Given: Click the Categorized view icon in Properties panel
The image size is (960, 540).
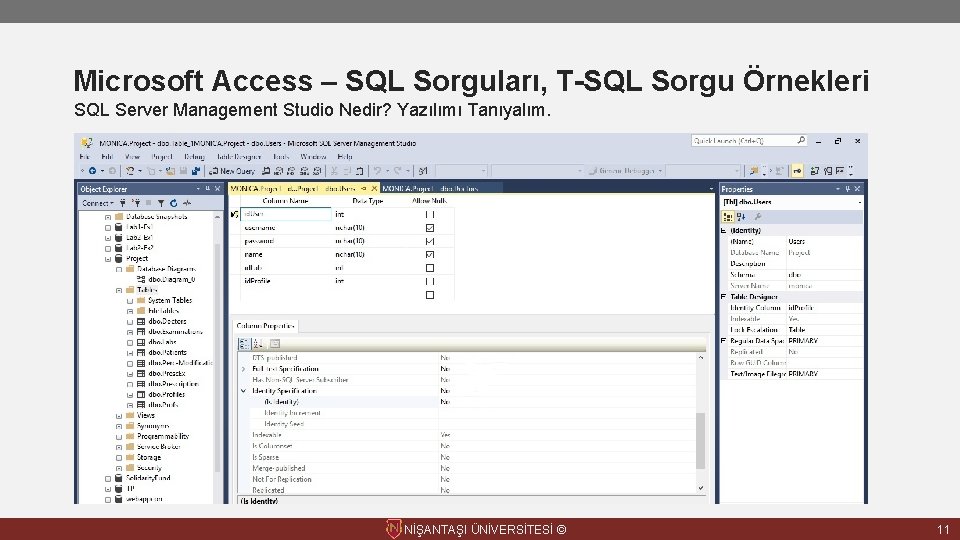Looking at the screenshot, I should point(728,217).
